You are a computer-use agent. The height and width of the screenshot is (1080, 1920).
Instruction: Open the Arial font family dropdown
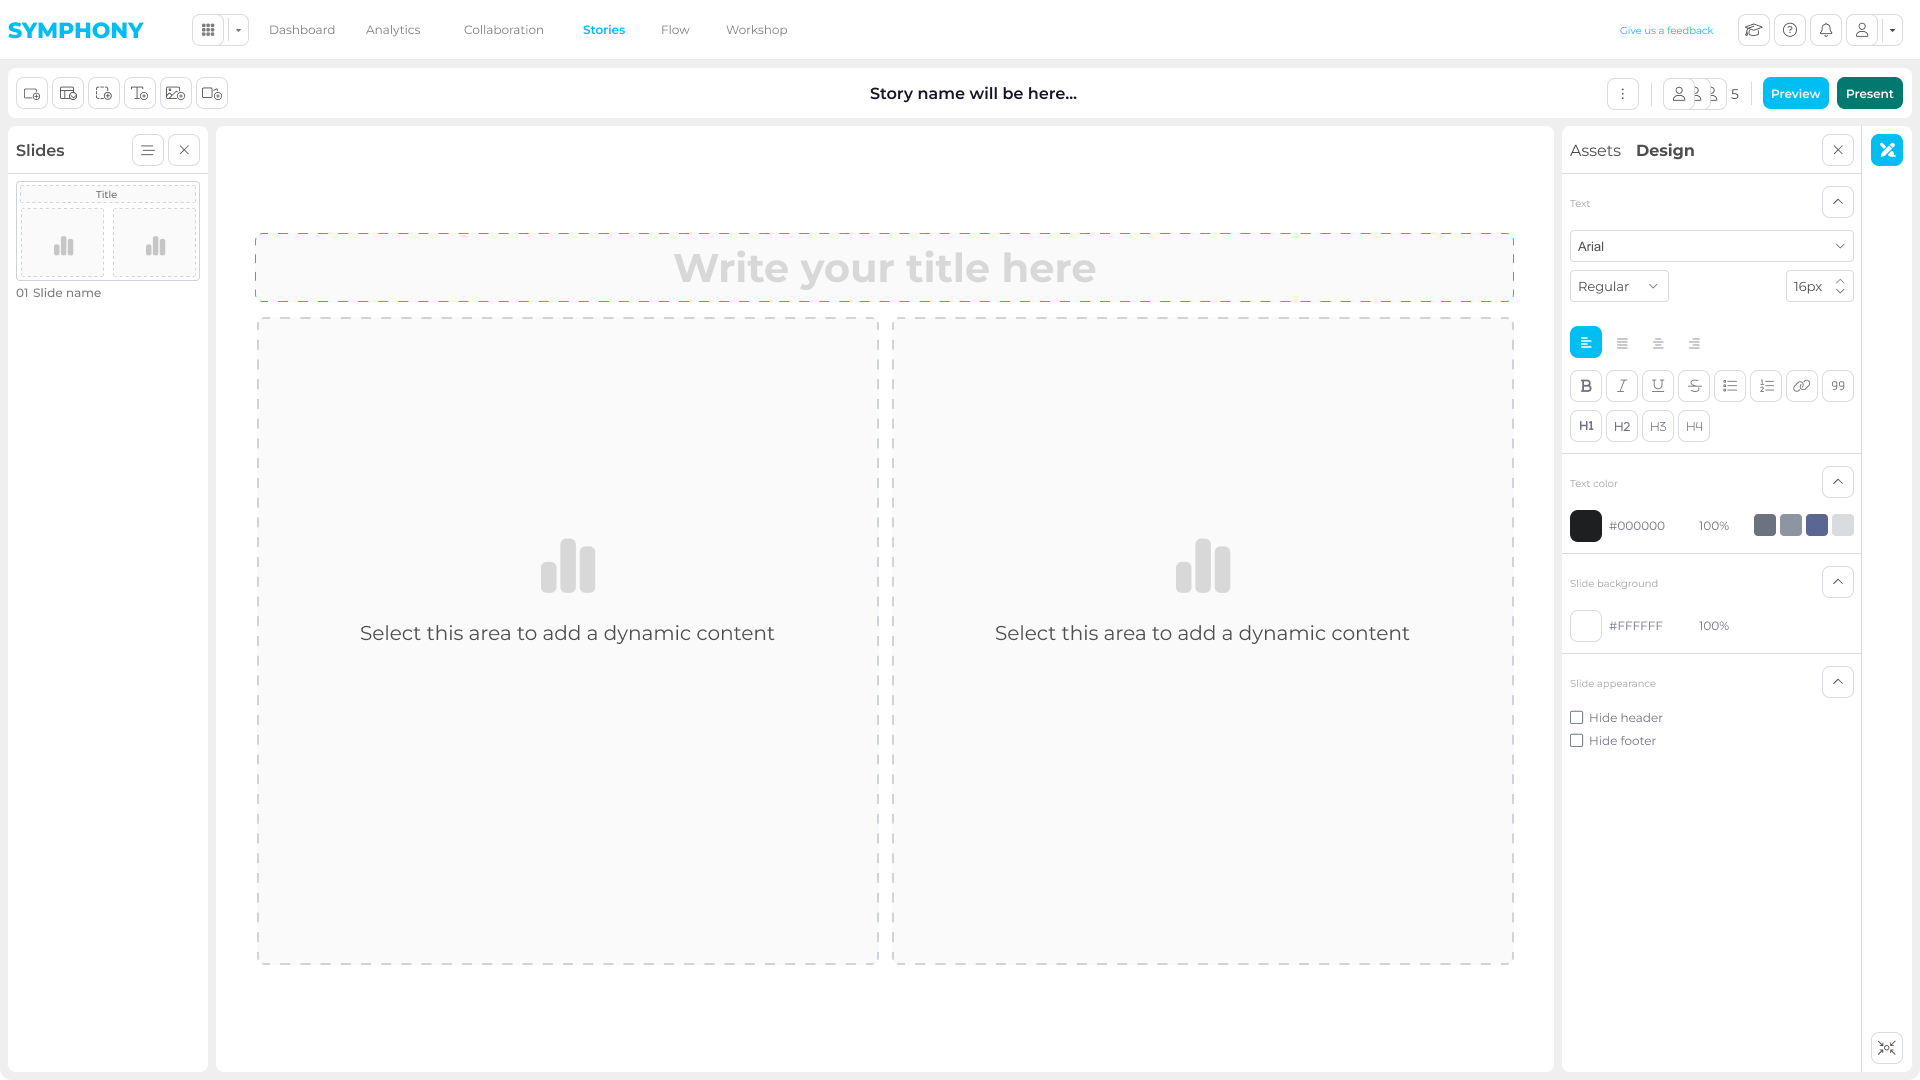pyautogui.click(x=1710, y=246)
